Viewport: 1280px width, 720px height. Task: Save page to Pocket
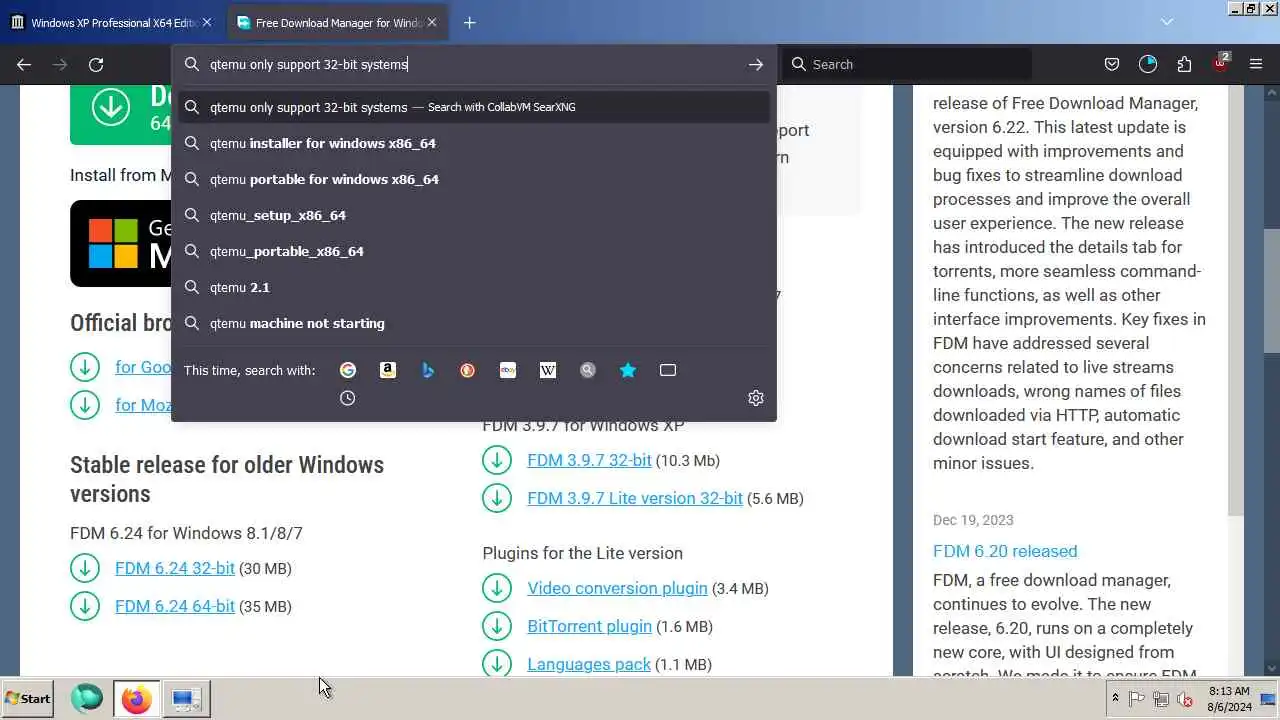click(x=1112, y=64)
